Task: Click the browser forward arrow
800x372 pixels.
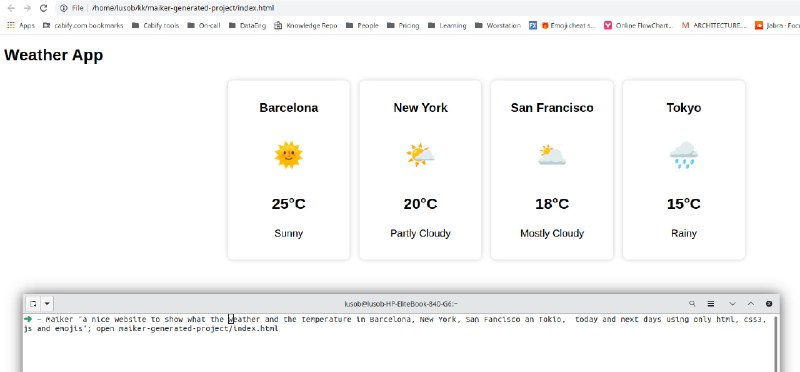Action: [x=27, y=8]
